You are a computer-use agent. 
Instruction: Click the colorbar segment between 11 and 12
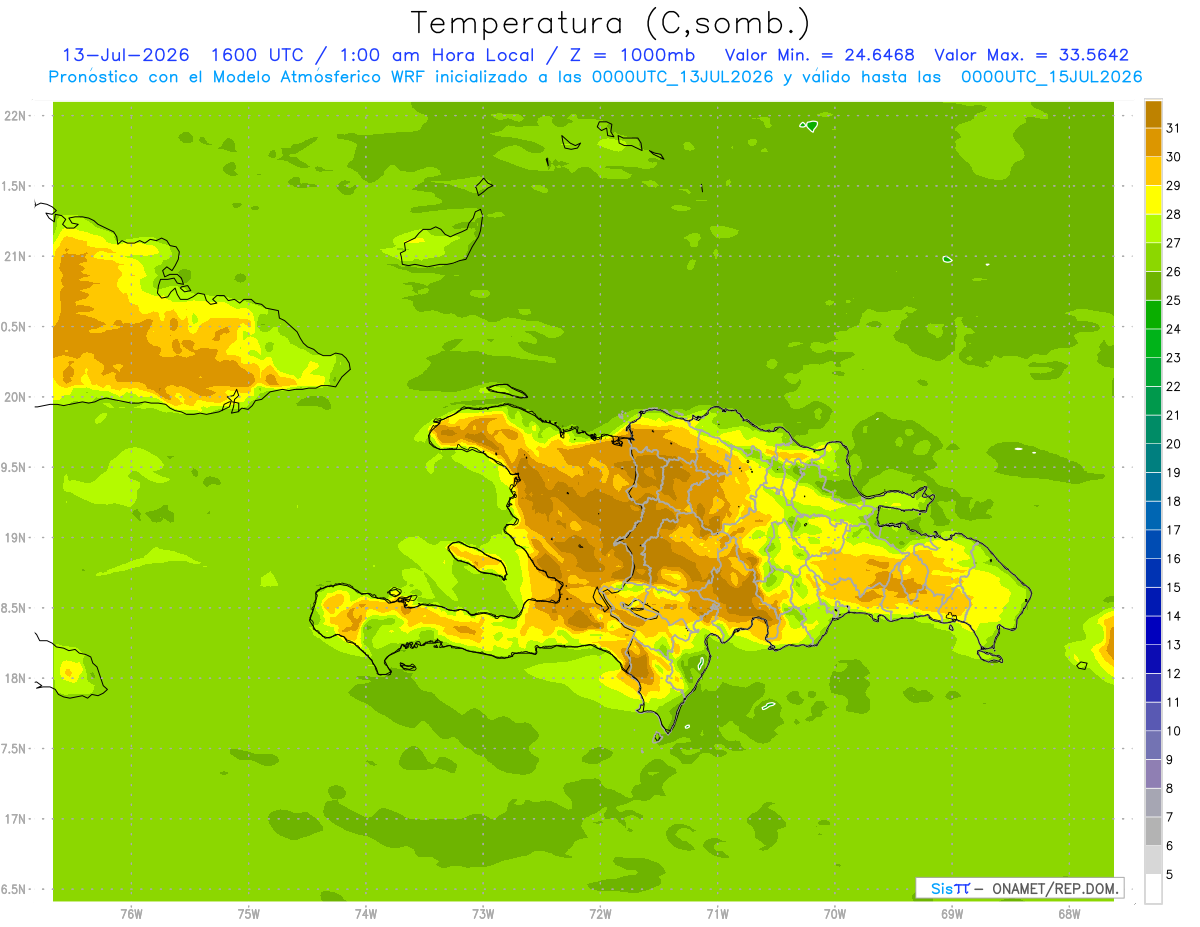1153,688
